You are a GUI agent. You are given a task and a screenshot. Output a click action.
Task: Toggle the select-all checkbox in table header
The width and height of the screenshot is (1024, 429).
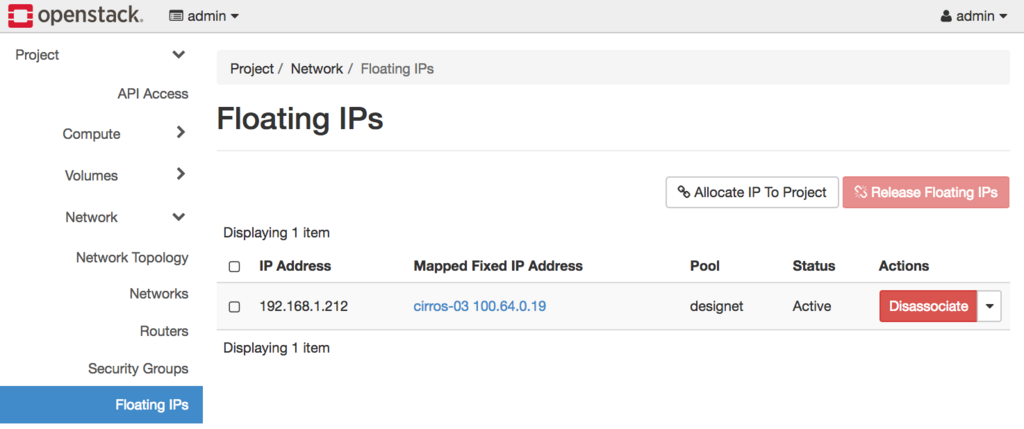coord(234,267)
